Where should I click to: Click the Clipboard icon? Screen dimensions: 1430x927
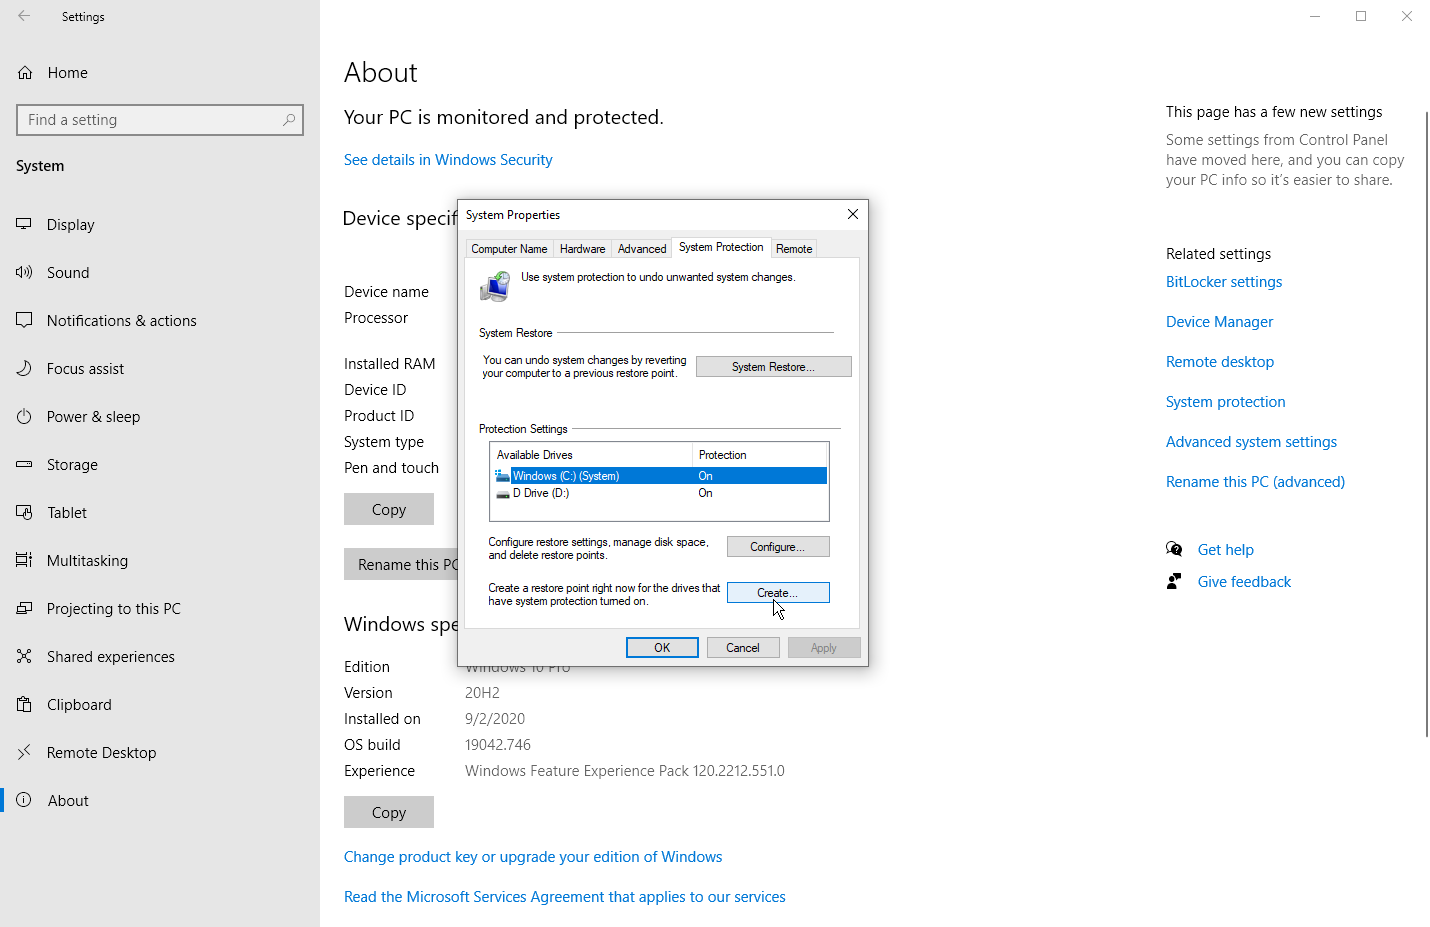pyautogui.click(x=24, y=705)
